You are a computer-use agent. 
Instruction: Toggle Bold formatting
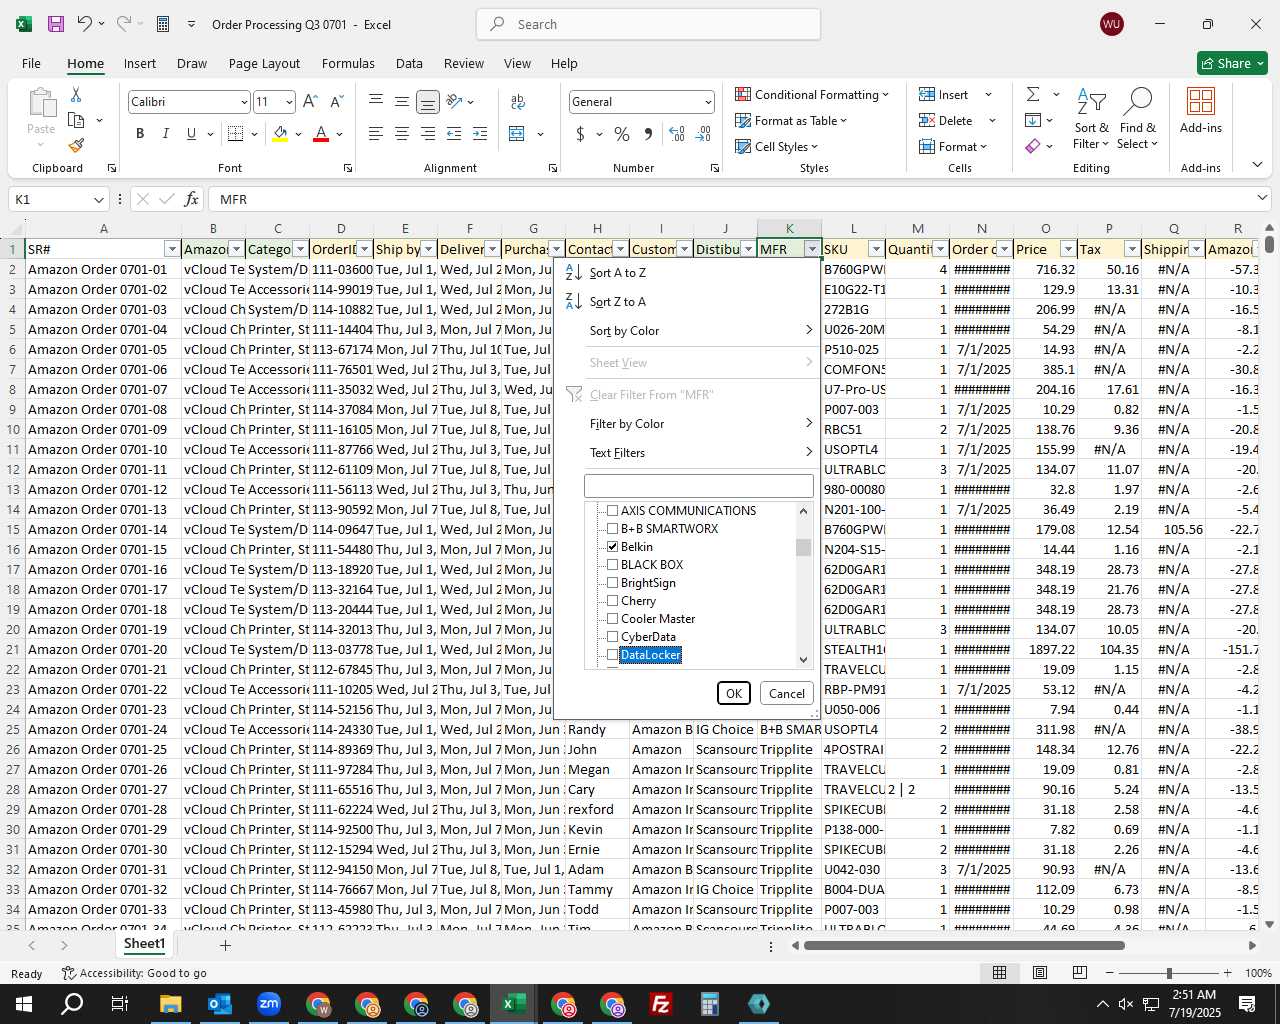tap(140, 133)
